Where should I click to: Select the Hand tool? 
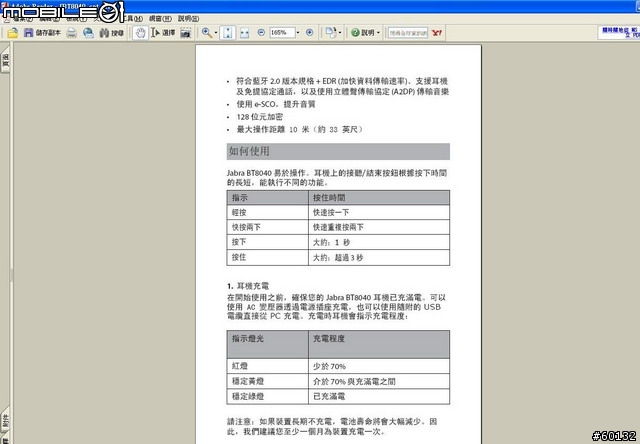point(140,33)
